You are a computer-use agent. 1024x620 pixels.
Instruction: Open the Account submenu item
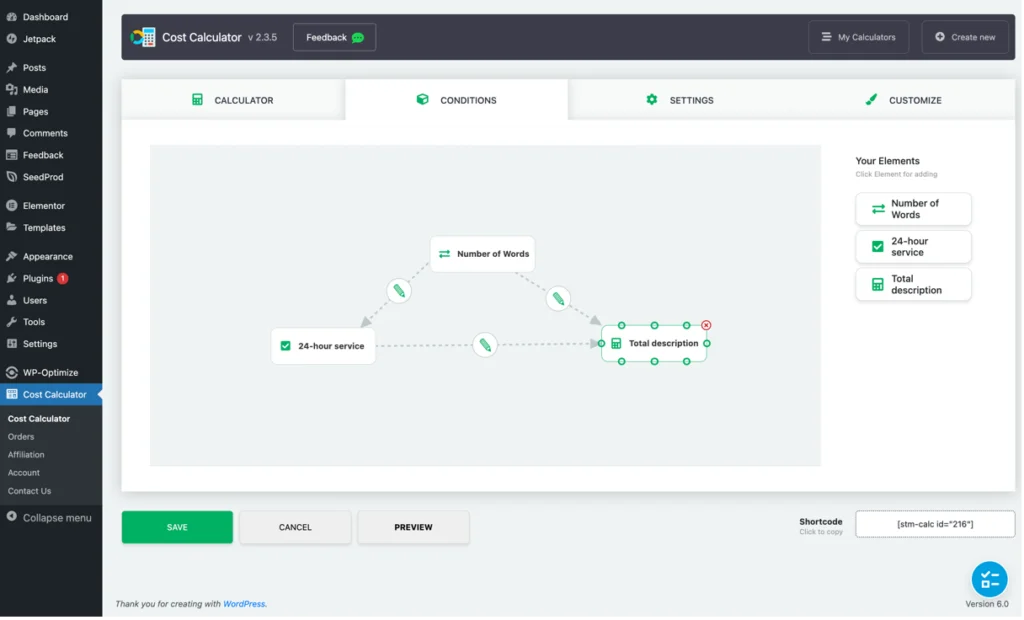(x=24, y=473)
